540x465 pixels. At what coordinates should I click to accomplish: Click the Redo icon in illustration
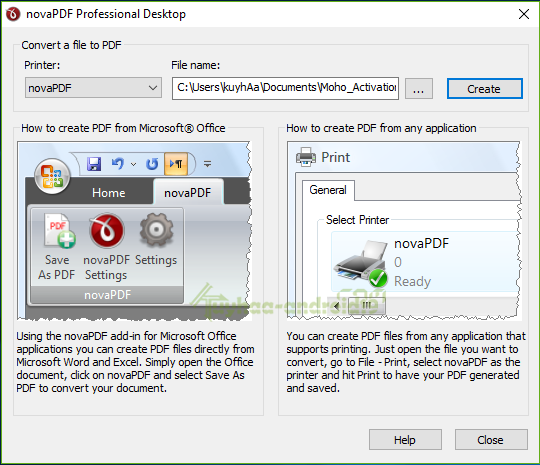(152, 164)
